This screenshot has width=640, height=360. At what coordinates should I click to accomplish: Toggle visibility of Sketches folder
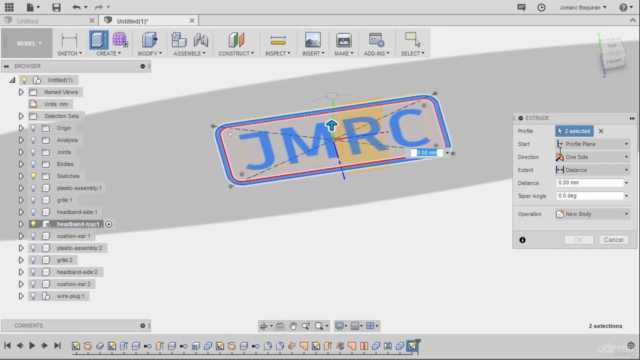[x=33, y=176]
